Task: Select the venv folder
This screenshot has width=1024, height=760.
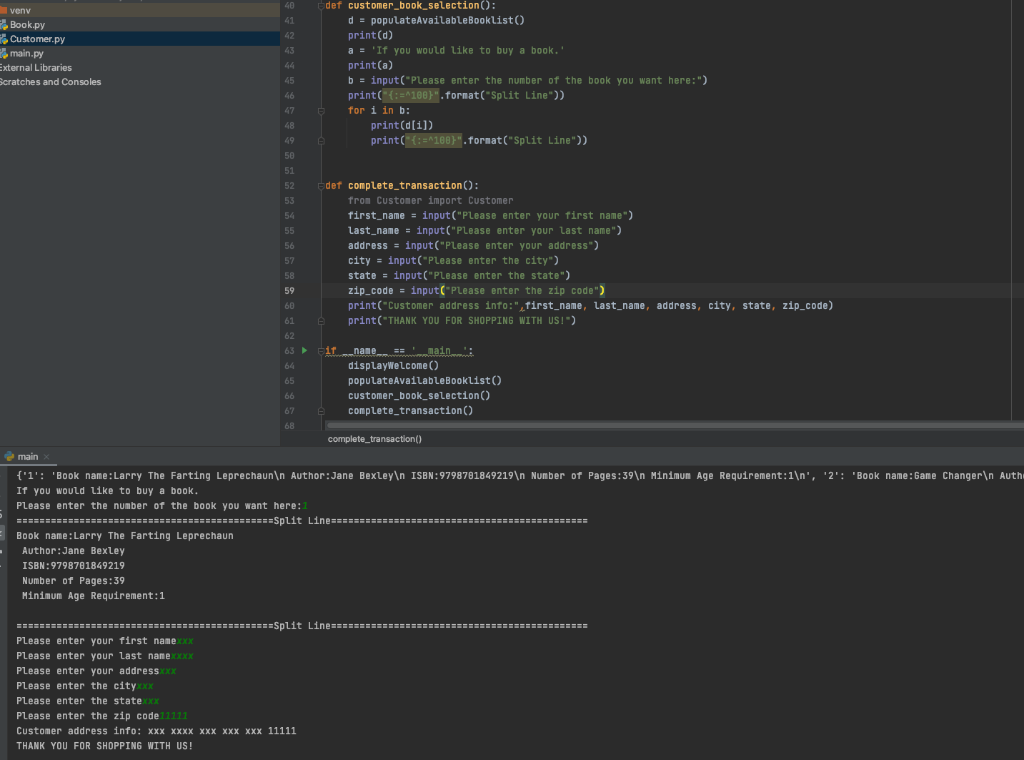Action: click(20, 10)
